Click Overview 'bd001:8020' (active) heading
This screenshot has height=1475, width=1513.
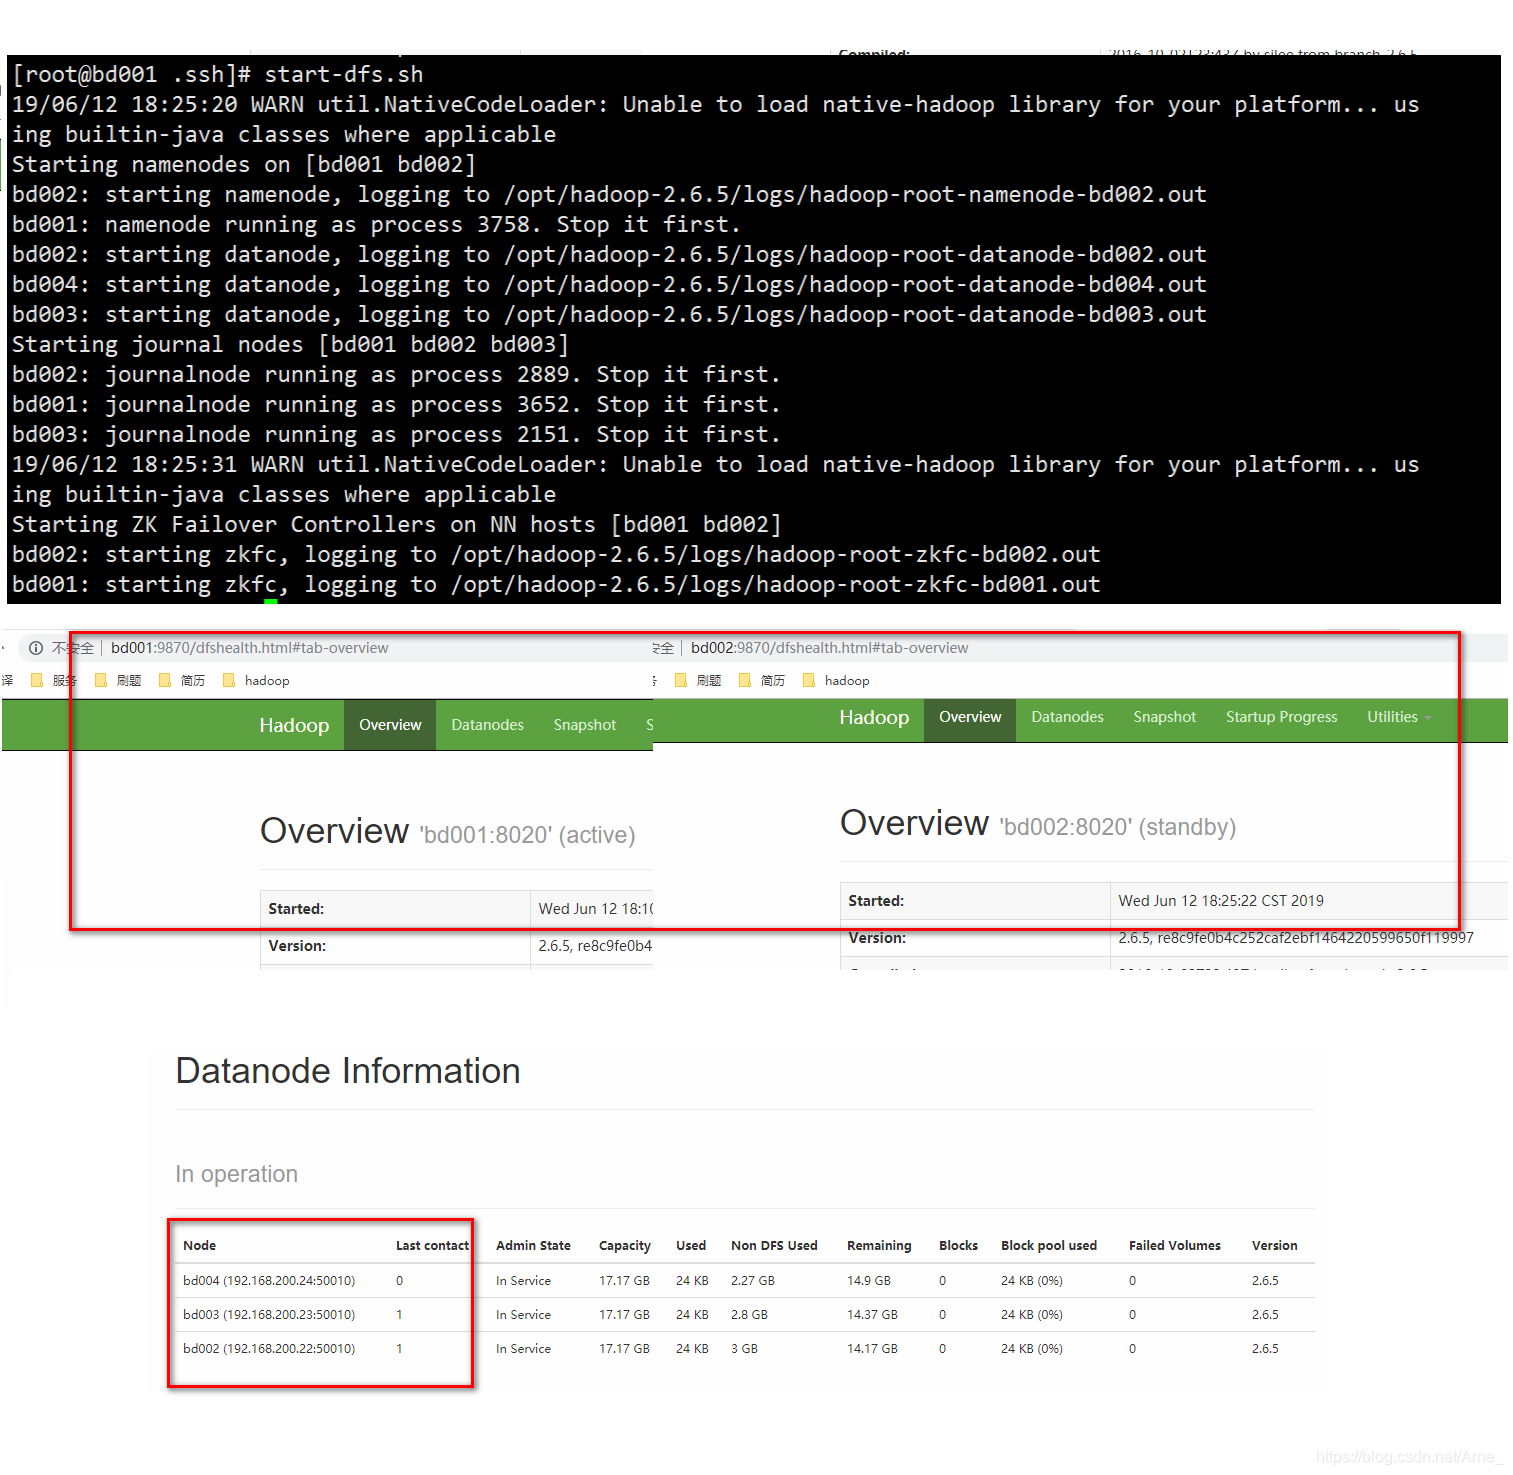447,832
